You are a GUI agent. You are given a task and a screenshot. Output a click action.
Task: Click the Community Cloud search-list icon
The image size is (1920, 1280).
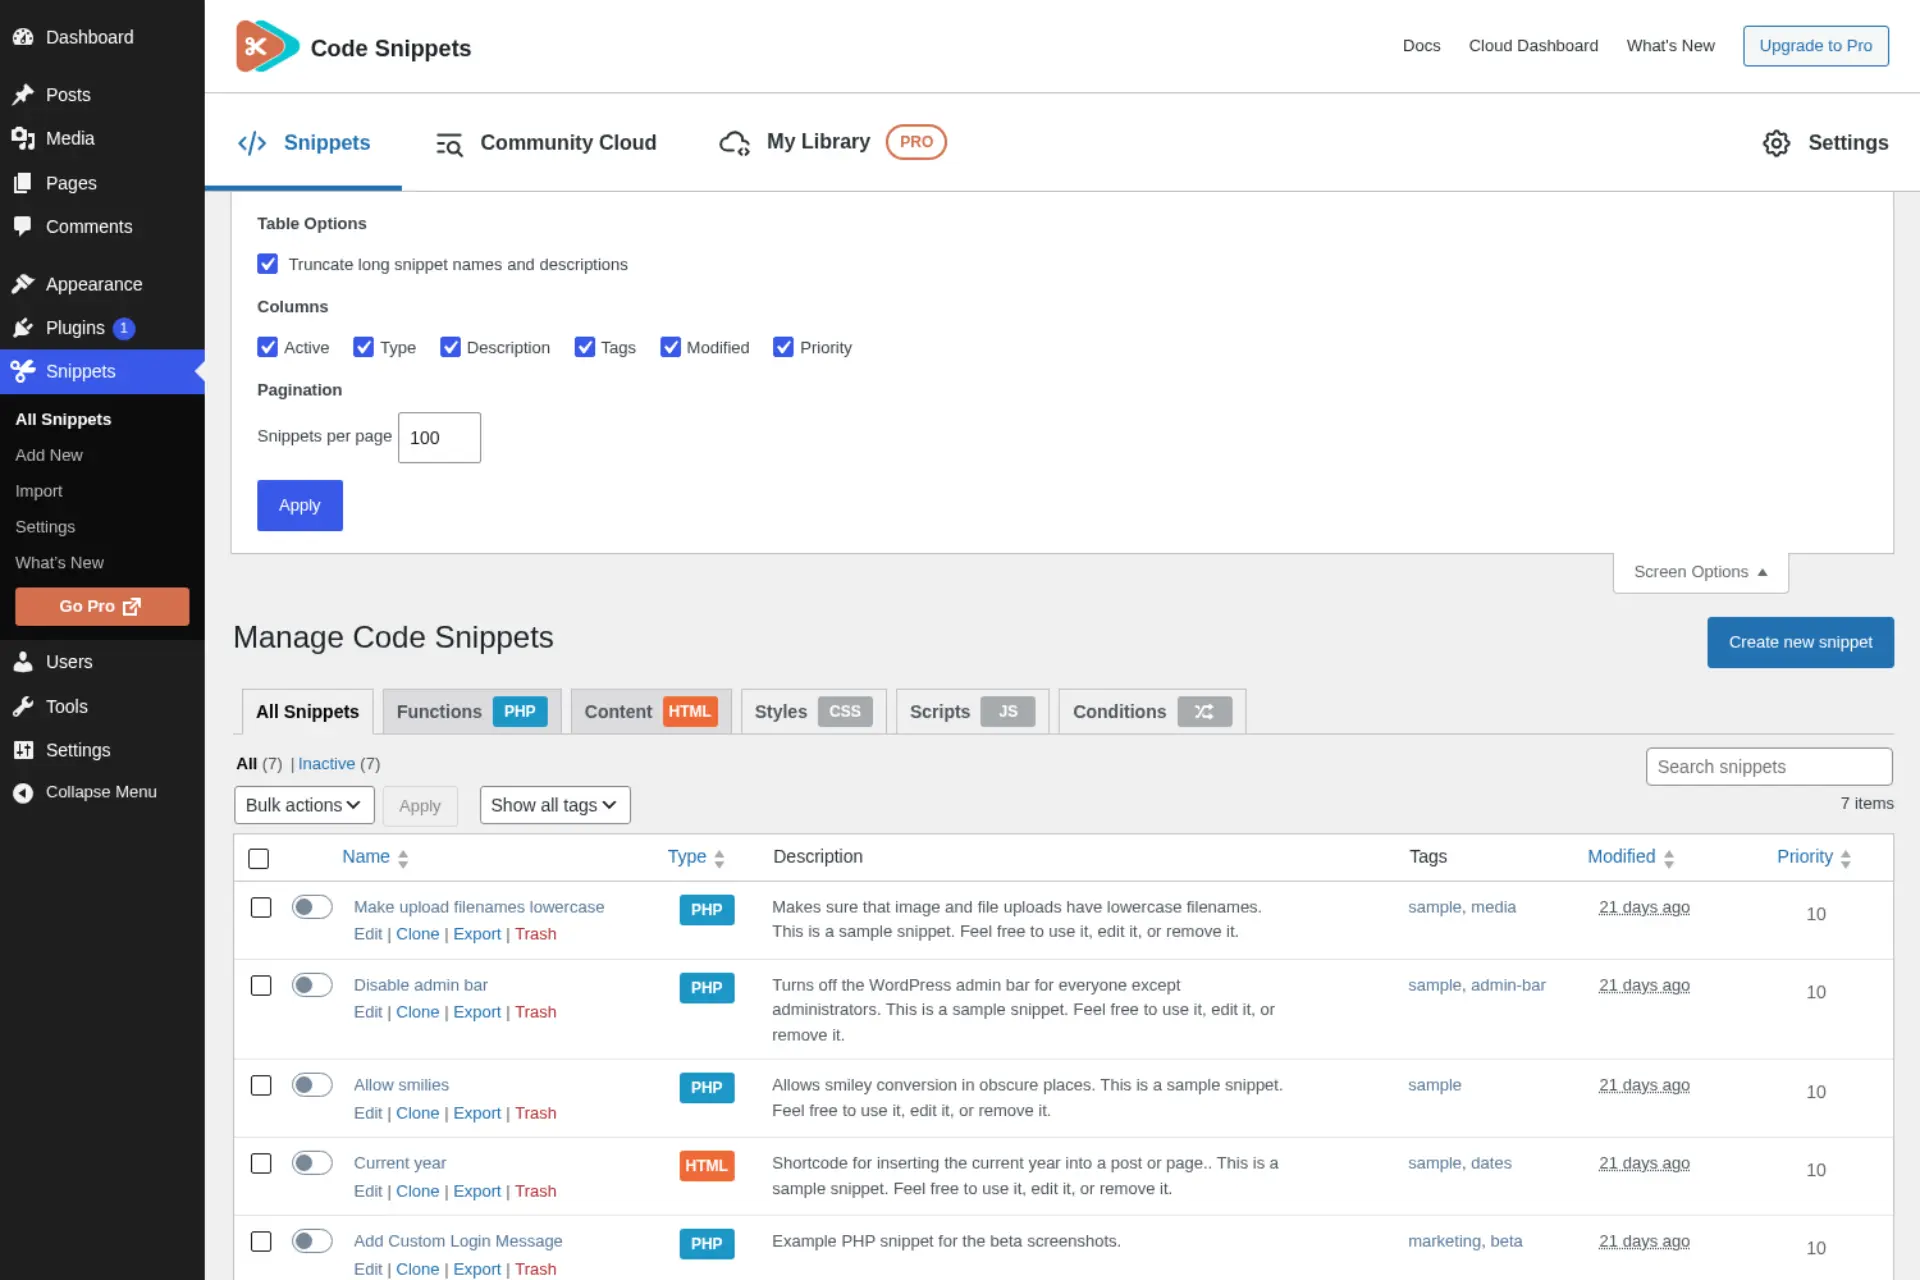pyautogui.click(x=449, y=144)
